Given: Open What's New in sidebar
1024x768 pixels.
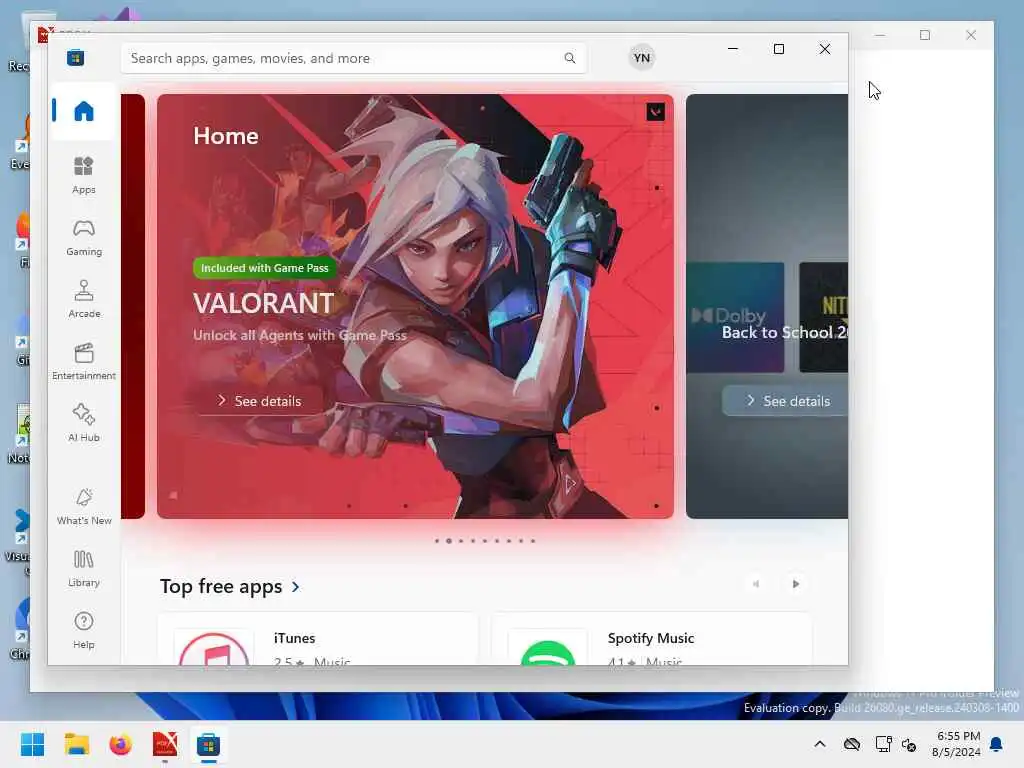Looking at the screenshot, I should (84, 506).
